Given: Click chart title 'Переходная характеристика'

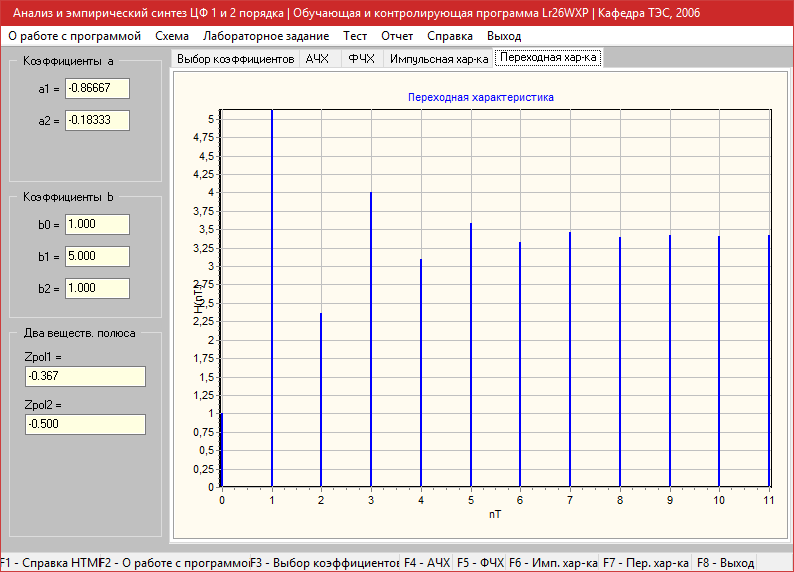Looking at the screenshot, I should (481, 97).
